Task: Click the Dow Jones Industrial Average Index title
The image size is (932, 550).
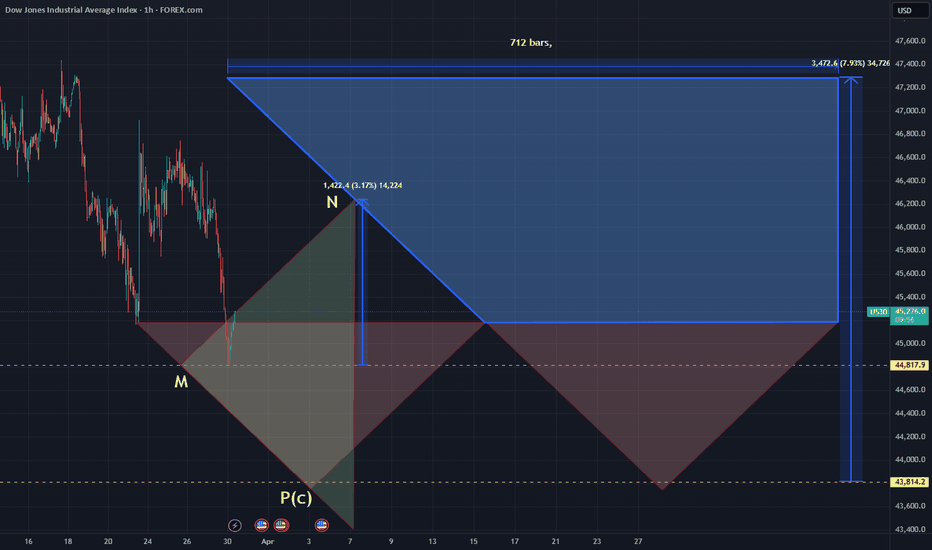Action: tap(71, 10)
